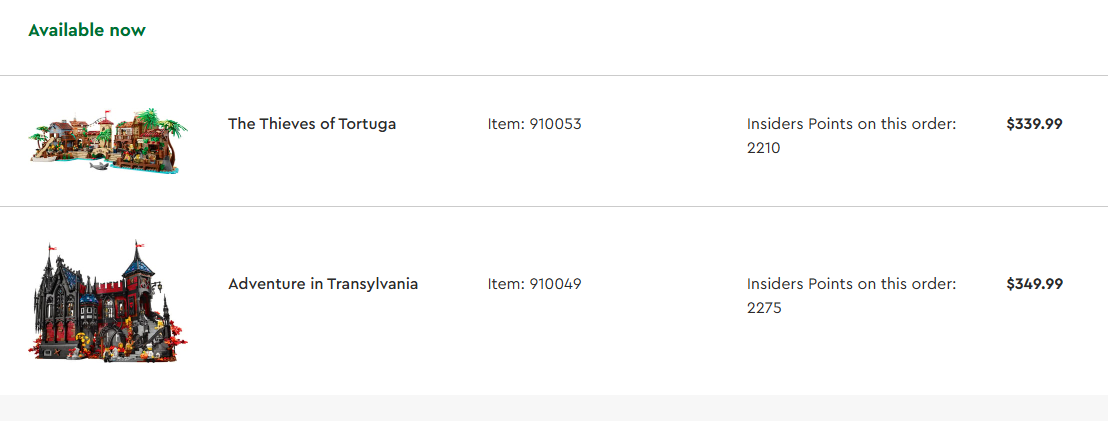The image size is (1108, 421).
Task: Click the 2275 points value
Action: click(763, 308)
